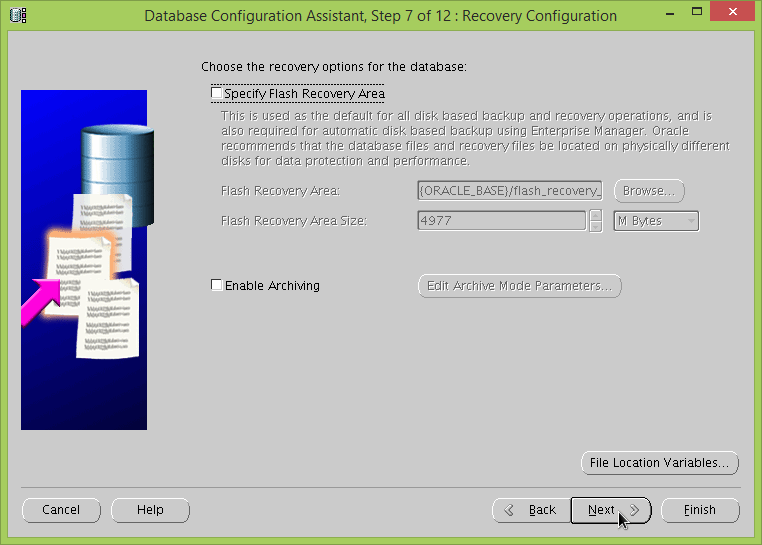The image size is (762, 545).
Task: Decrease recovery area size with down arrow
Action: pyautogui.click(x=596, y=226)
